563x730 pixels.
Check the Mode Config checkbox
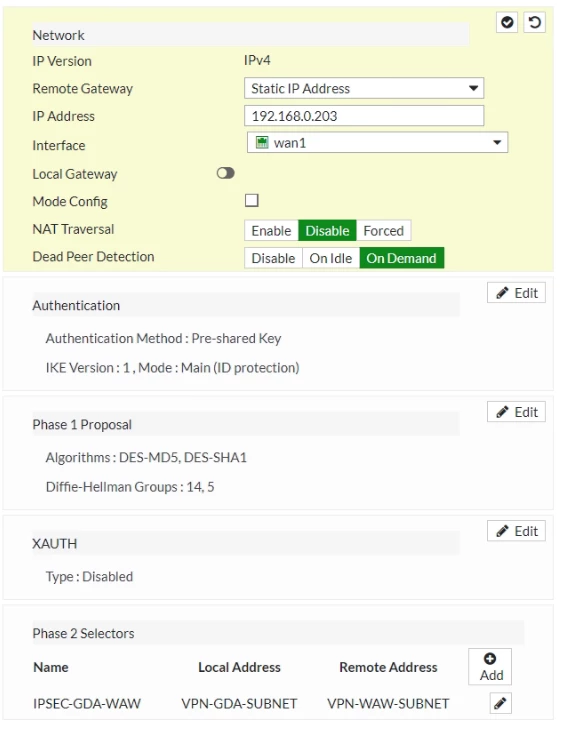(x=251, y=201)
